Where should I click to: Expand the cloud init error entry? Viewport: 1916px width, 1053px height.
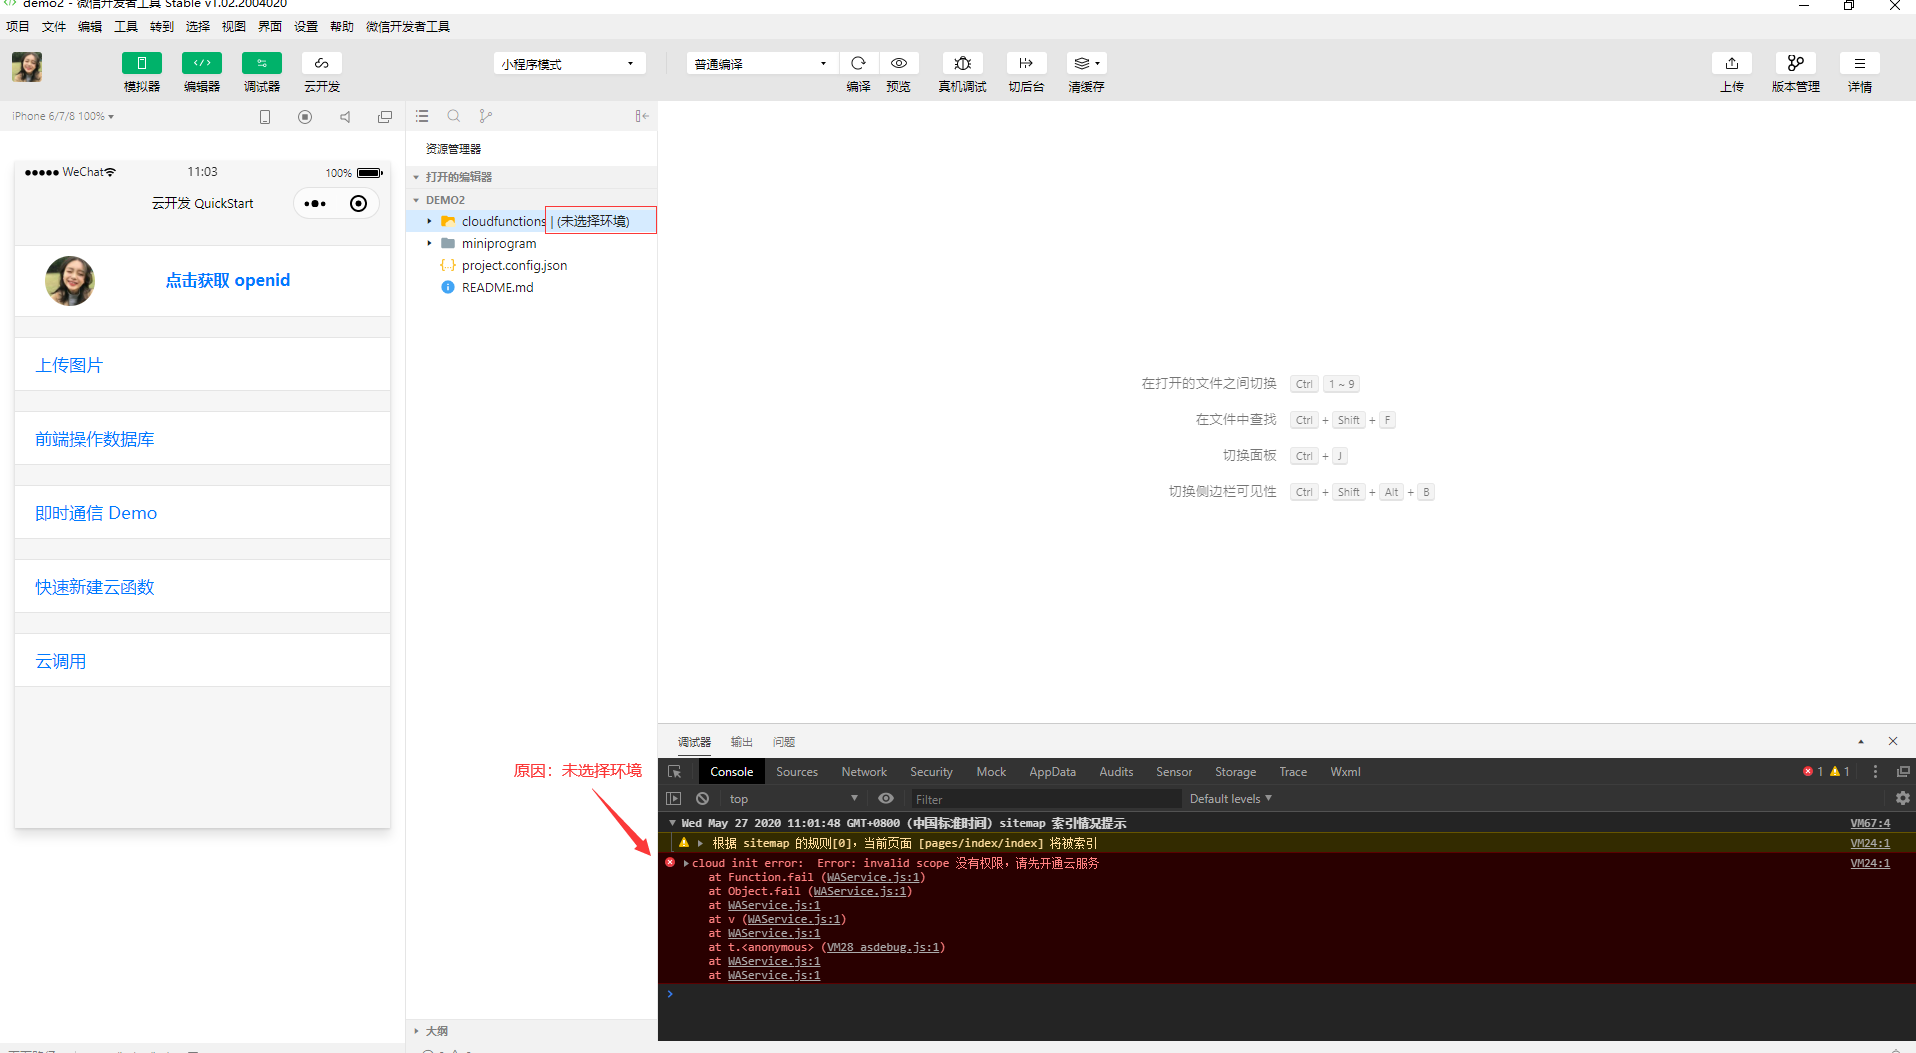pos(686,863)
